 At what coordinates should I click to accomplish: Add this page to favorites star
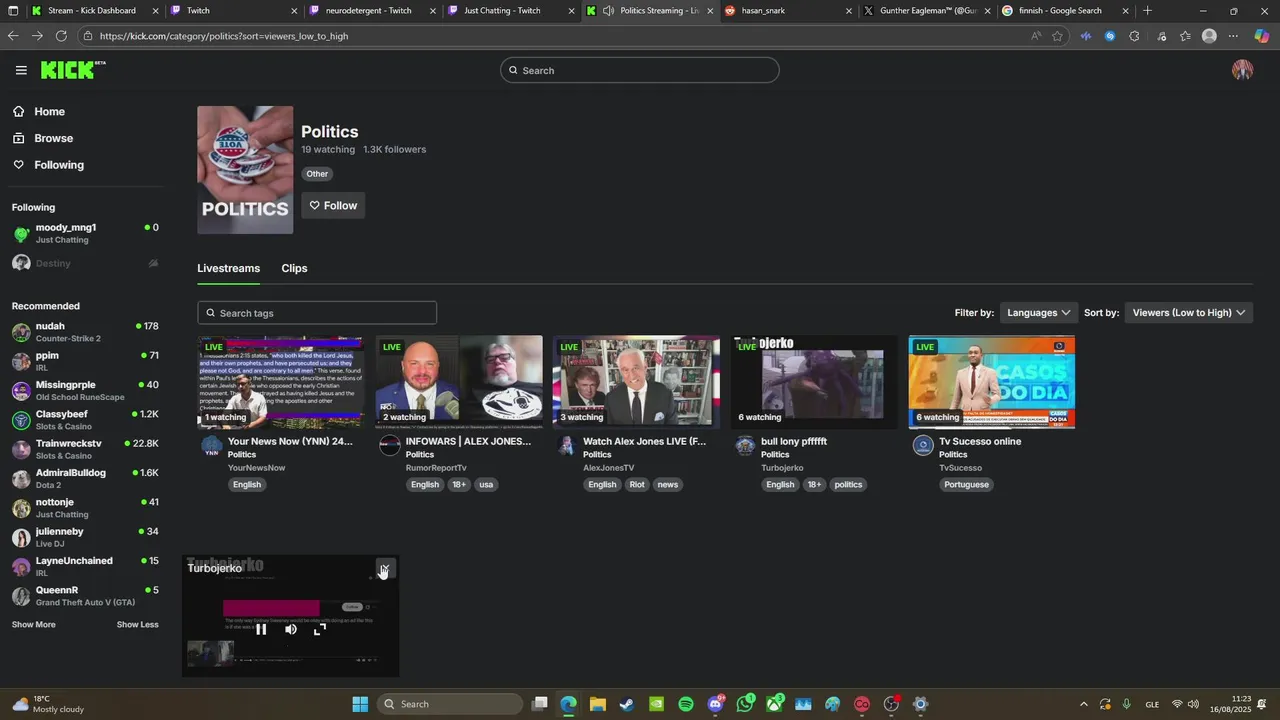[x=1057, y=36]
